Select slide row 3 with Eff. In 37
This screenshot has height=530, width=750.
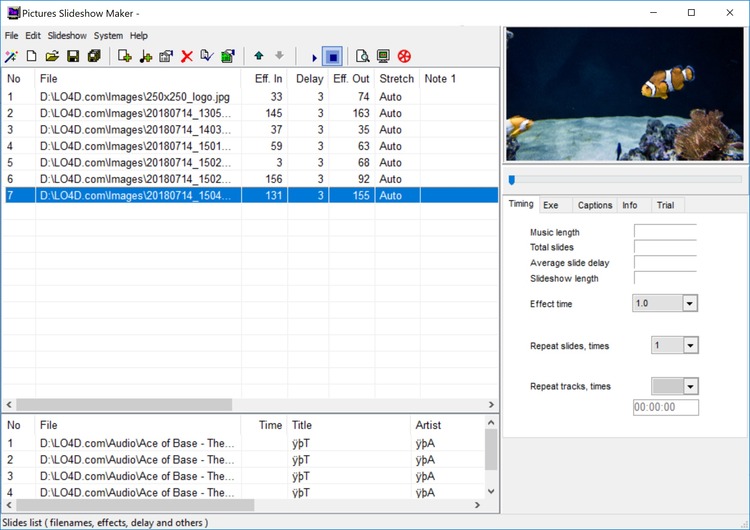[x=251, y=130]
